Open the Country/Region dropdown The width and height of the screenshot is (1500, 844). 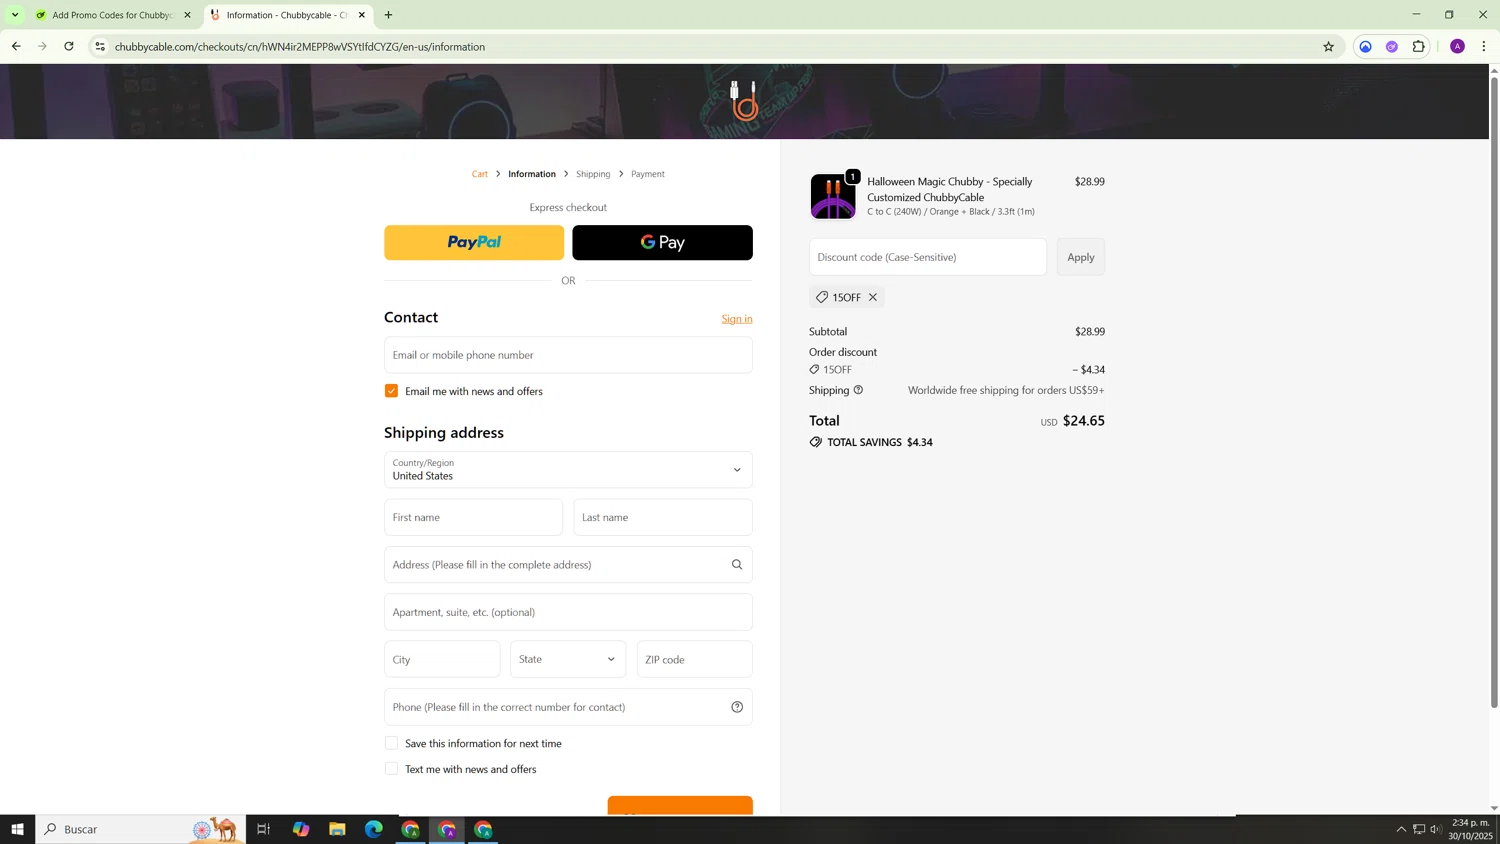point(568,470)
